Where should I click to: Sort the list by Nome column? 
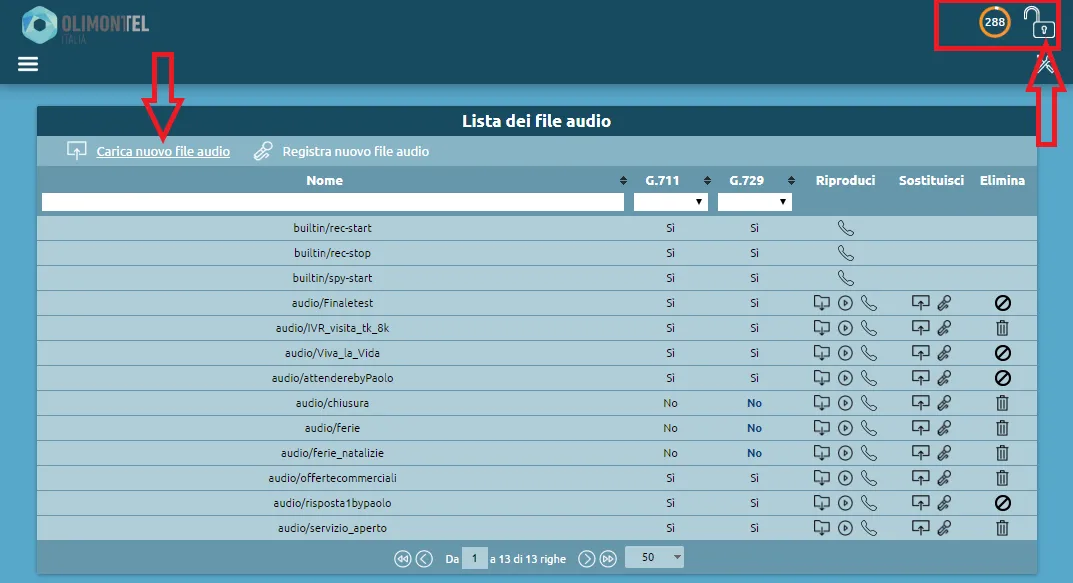(624, 181)
